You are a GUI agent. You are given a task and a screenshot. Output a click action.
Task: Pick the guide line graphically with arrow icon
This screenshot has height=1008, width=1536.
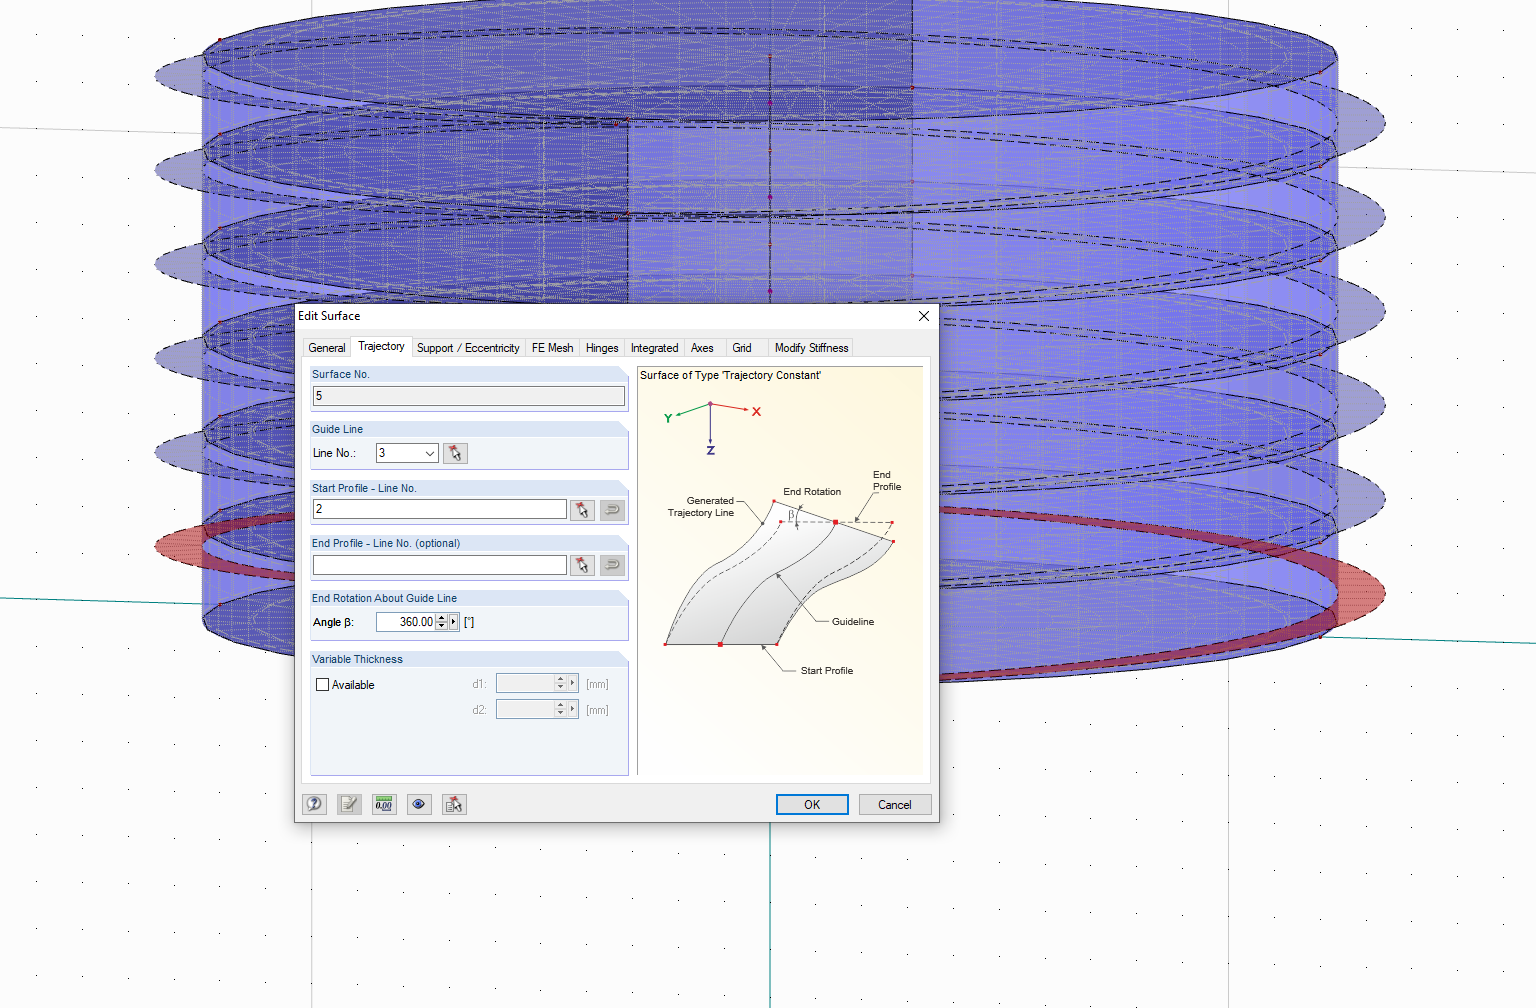coord(455,453)
